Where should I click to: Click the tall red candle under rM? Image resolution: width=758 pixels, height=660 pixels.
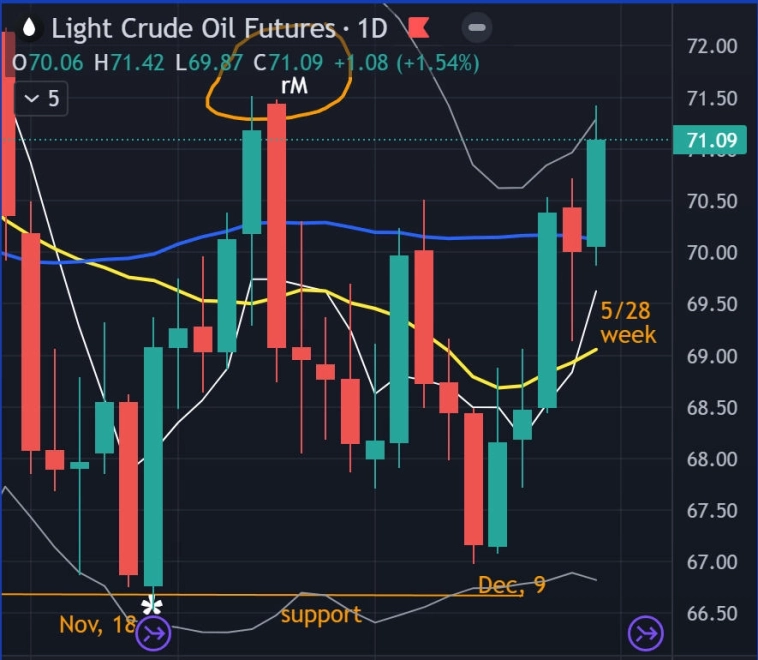coord(277,226)
